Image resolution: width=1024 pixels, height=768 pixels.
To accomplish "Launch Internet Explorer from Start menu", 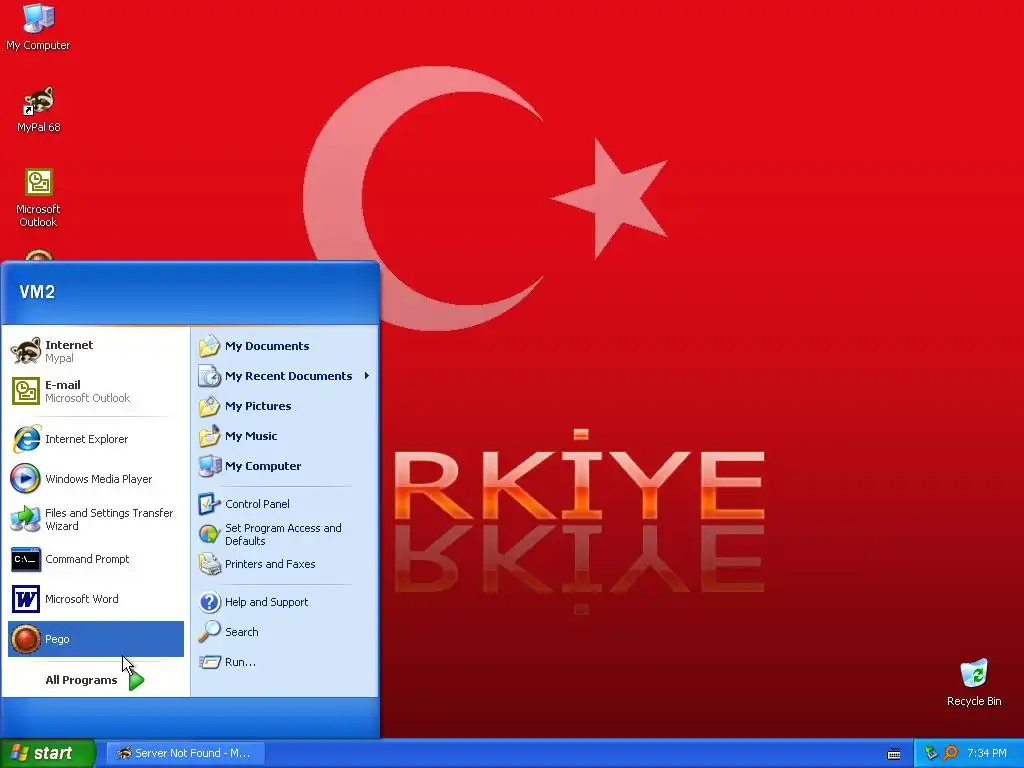I will (x=96, y=439).
